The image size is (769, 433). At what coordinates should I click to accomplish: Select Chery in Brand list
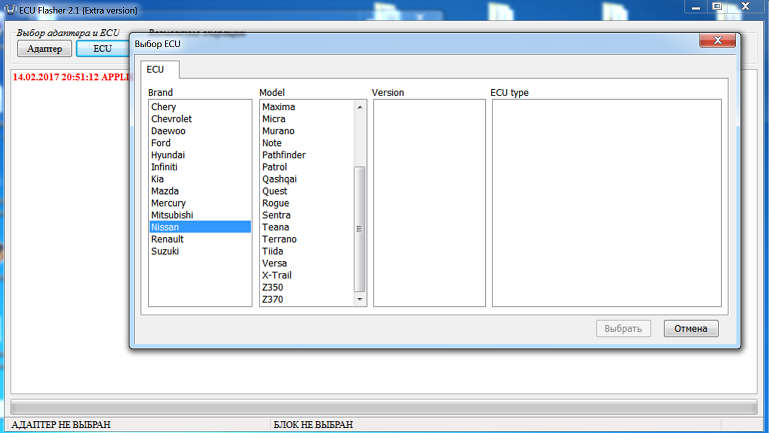pos(200,107)
